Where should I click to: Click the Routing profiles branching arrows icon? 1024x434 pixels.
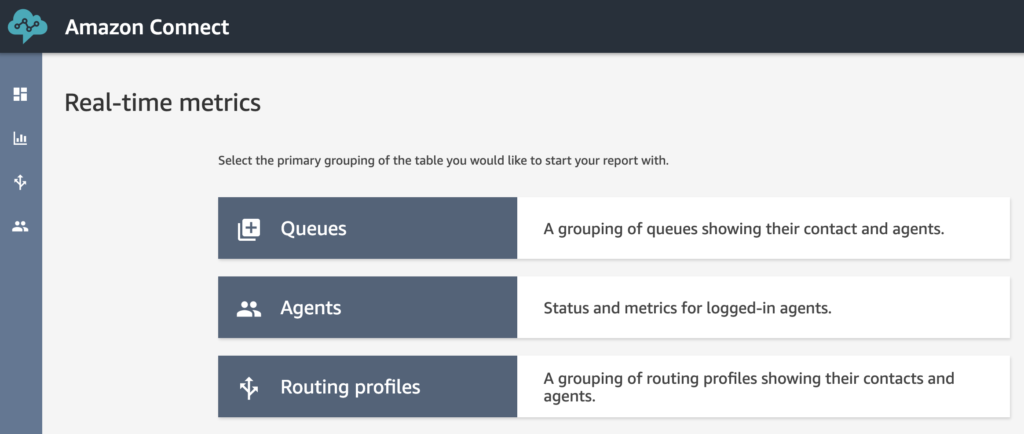tap(249, 388)
